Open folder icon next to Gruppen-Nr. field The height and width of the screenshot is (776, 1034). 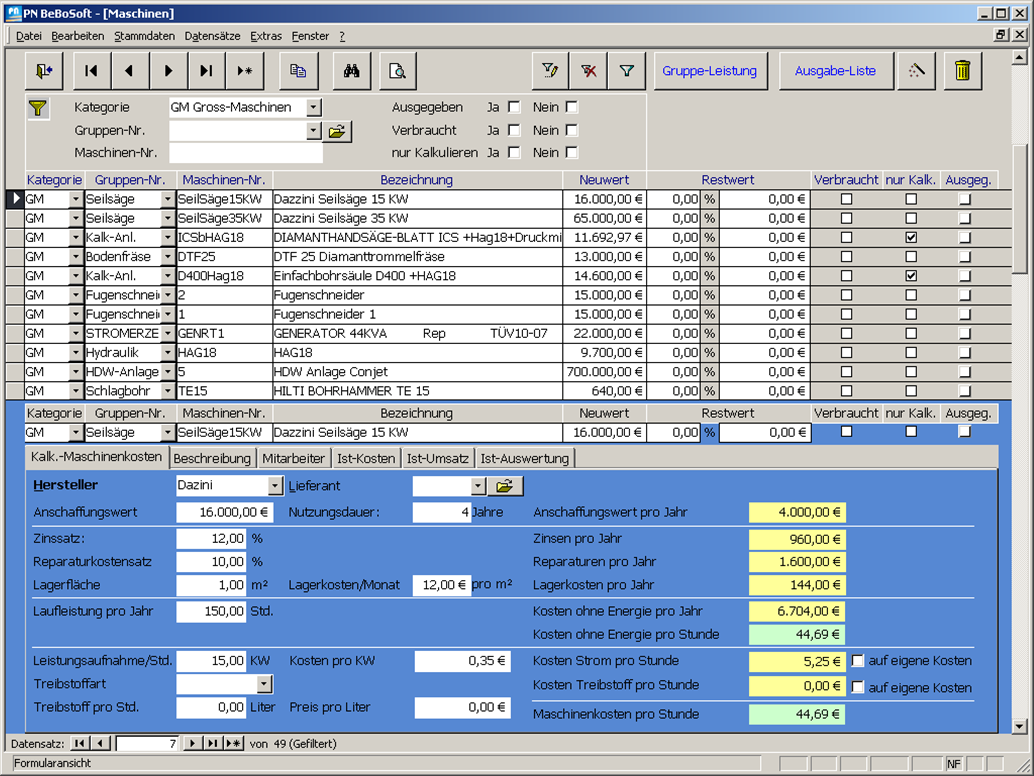[337, 131]
